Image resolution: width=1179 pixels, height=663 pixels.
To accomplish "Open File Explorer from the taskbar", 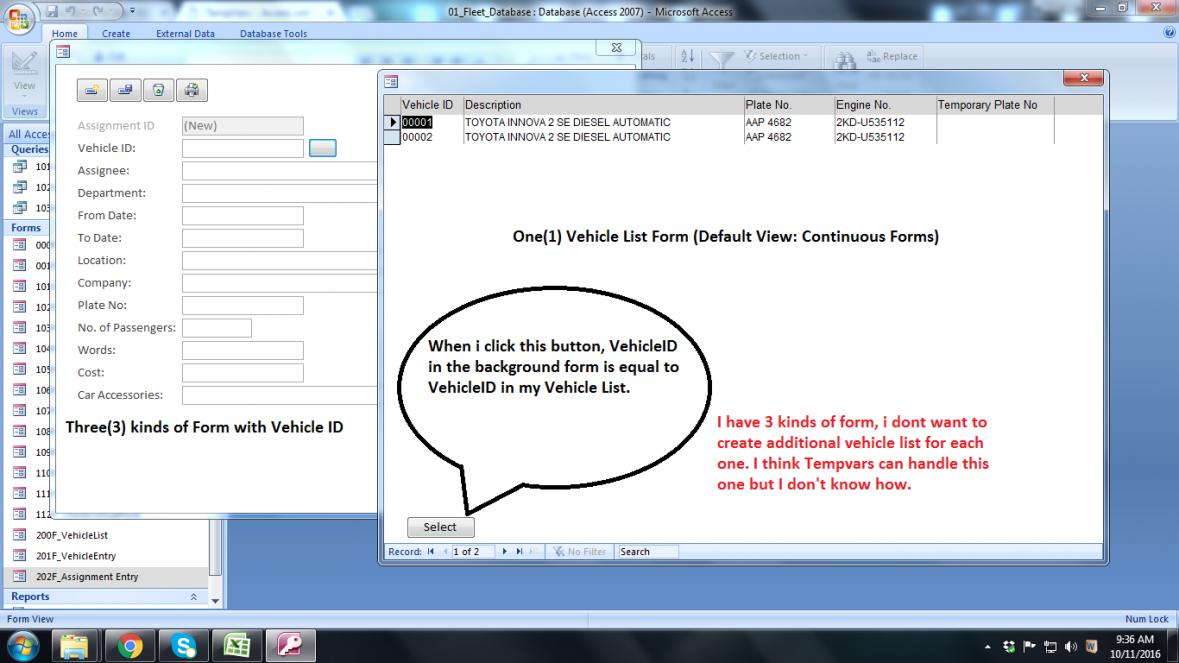I will pos(74,646).
